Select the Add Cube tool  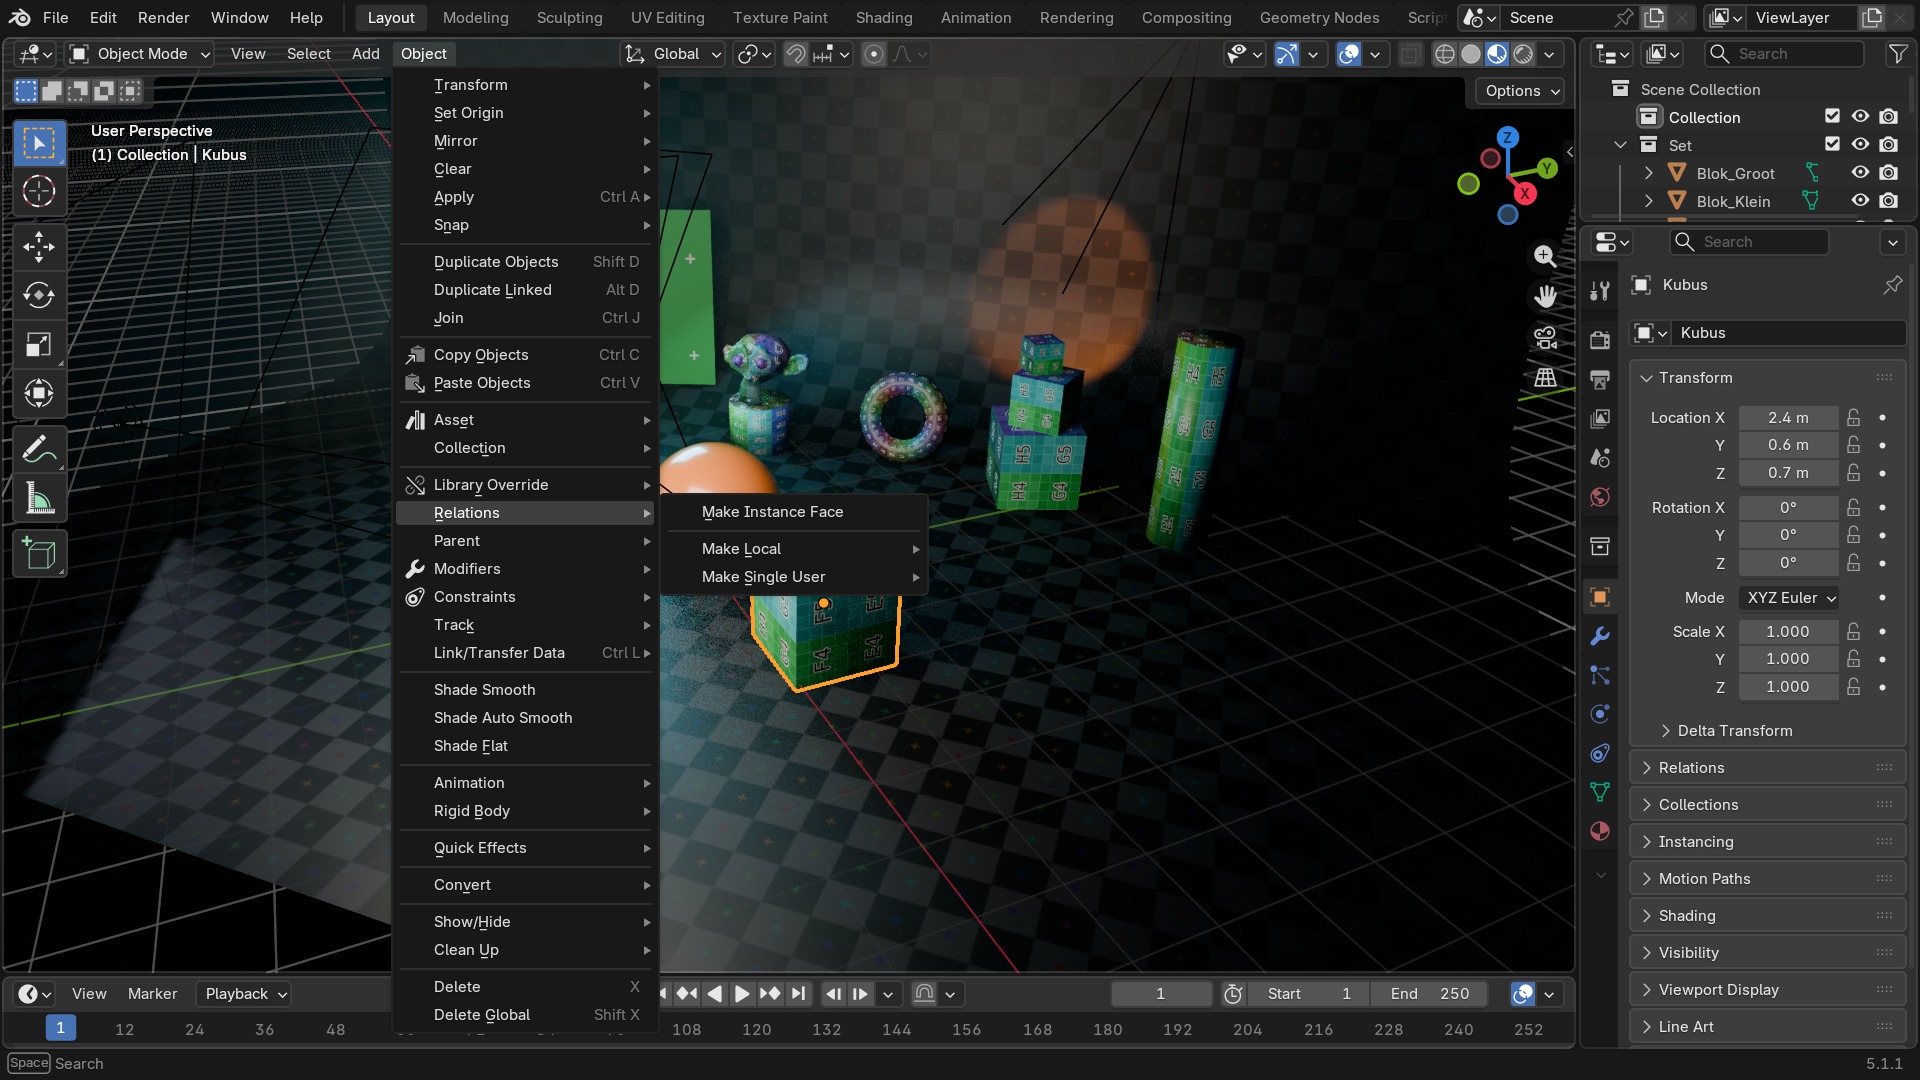39,553
